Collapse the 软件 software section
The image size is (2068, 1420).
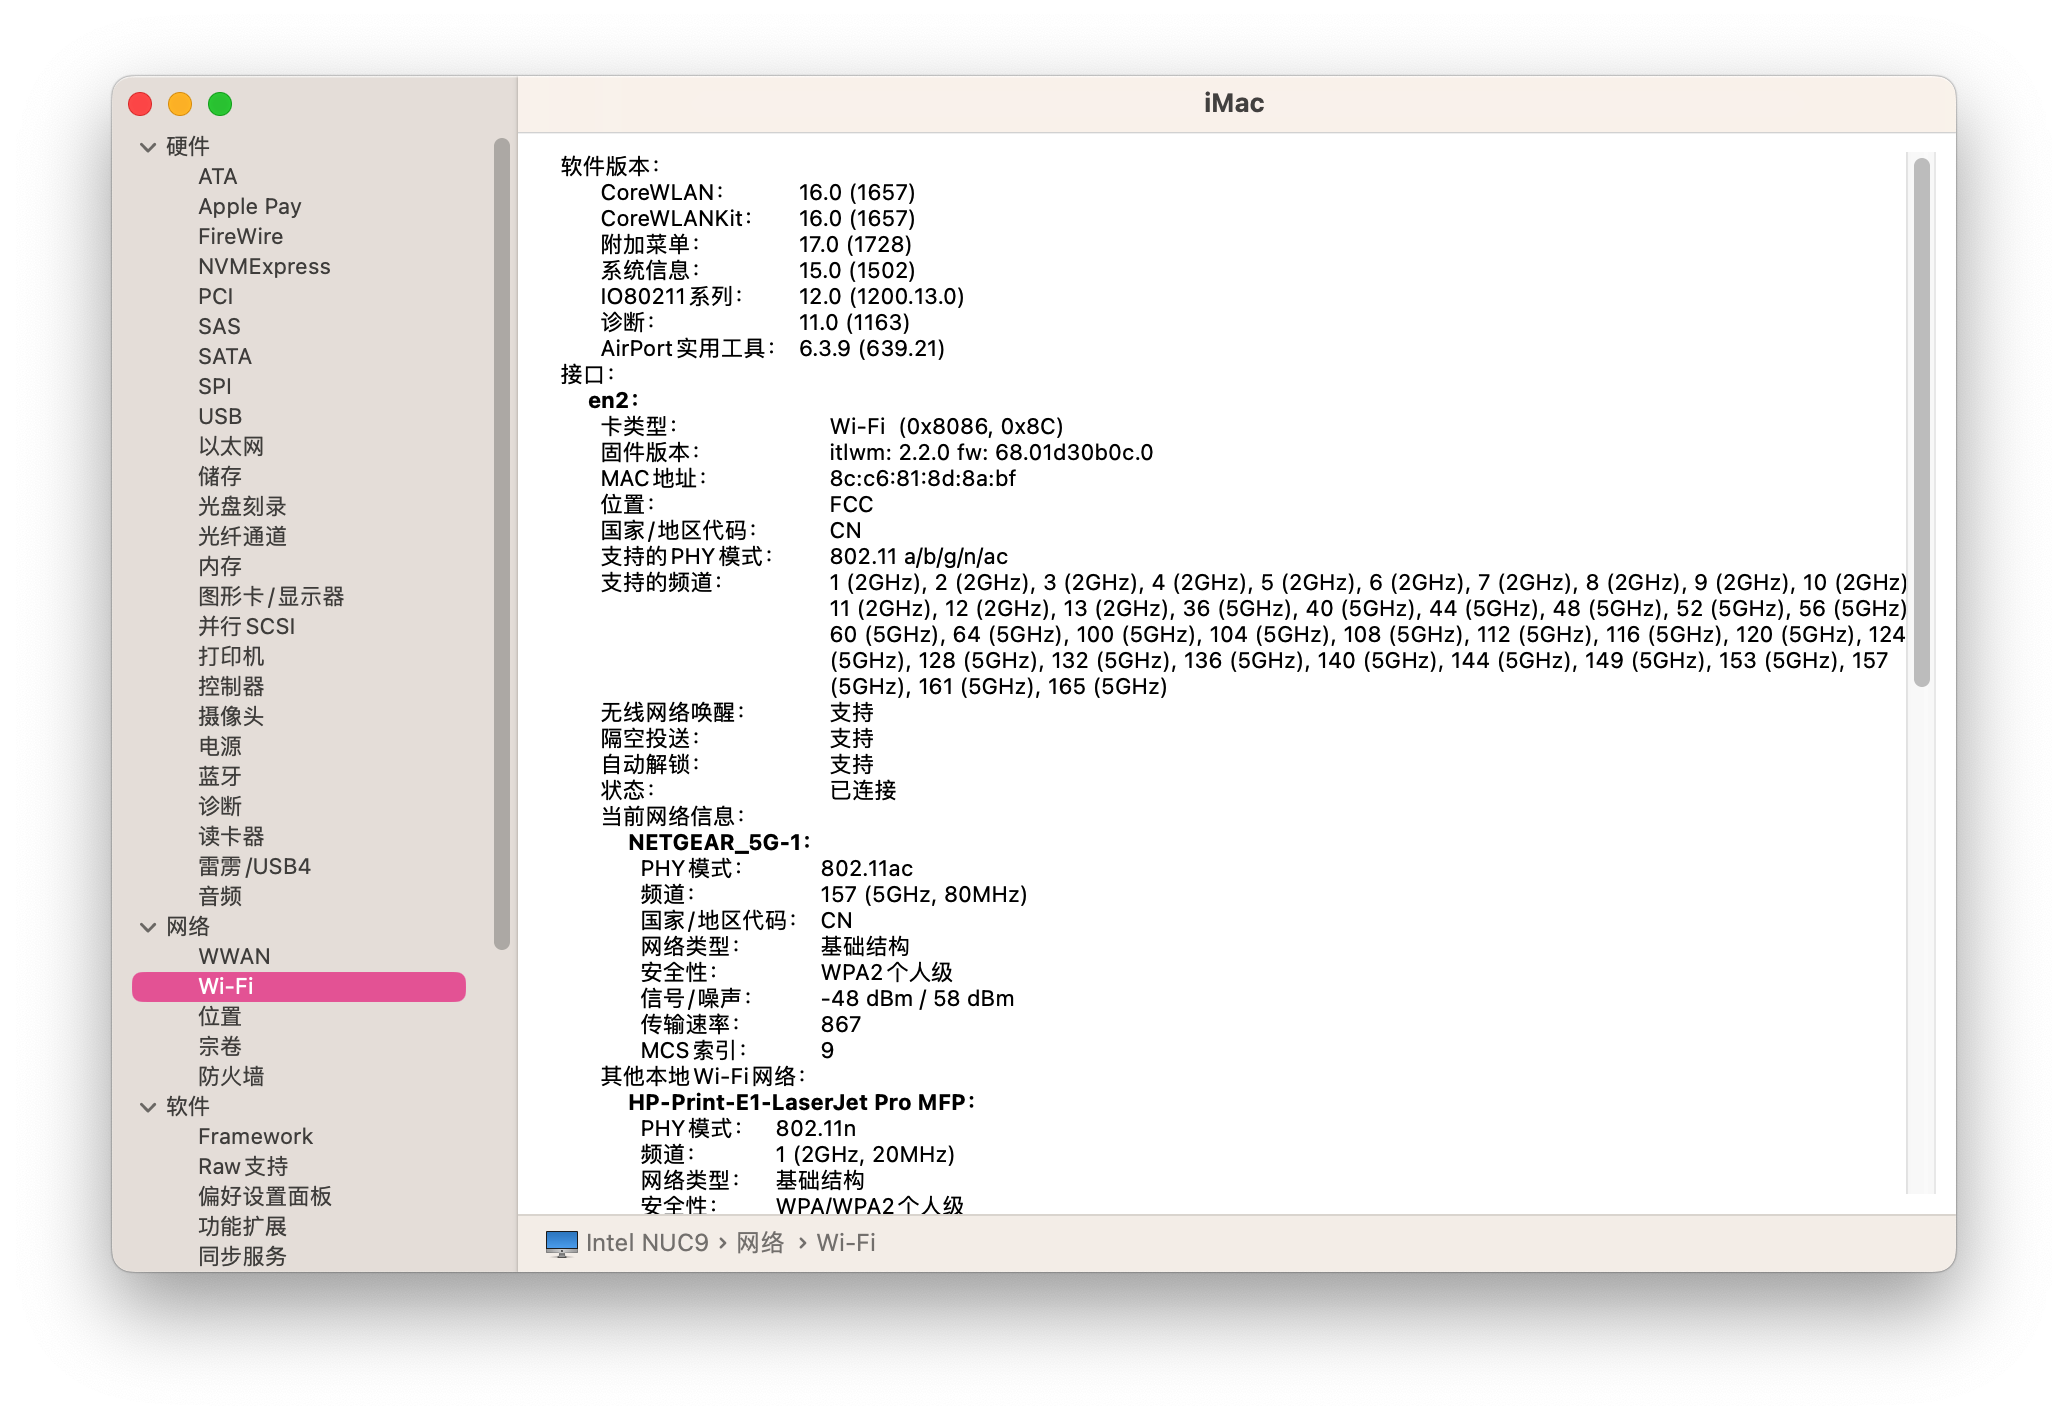148,1107
